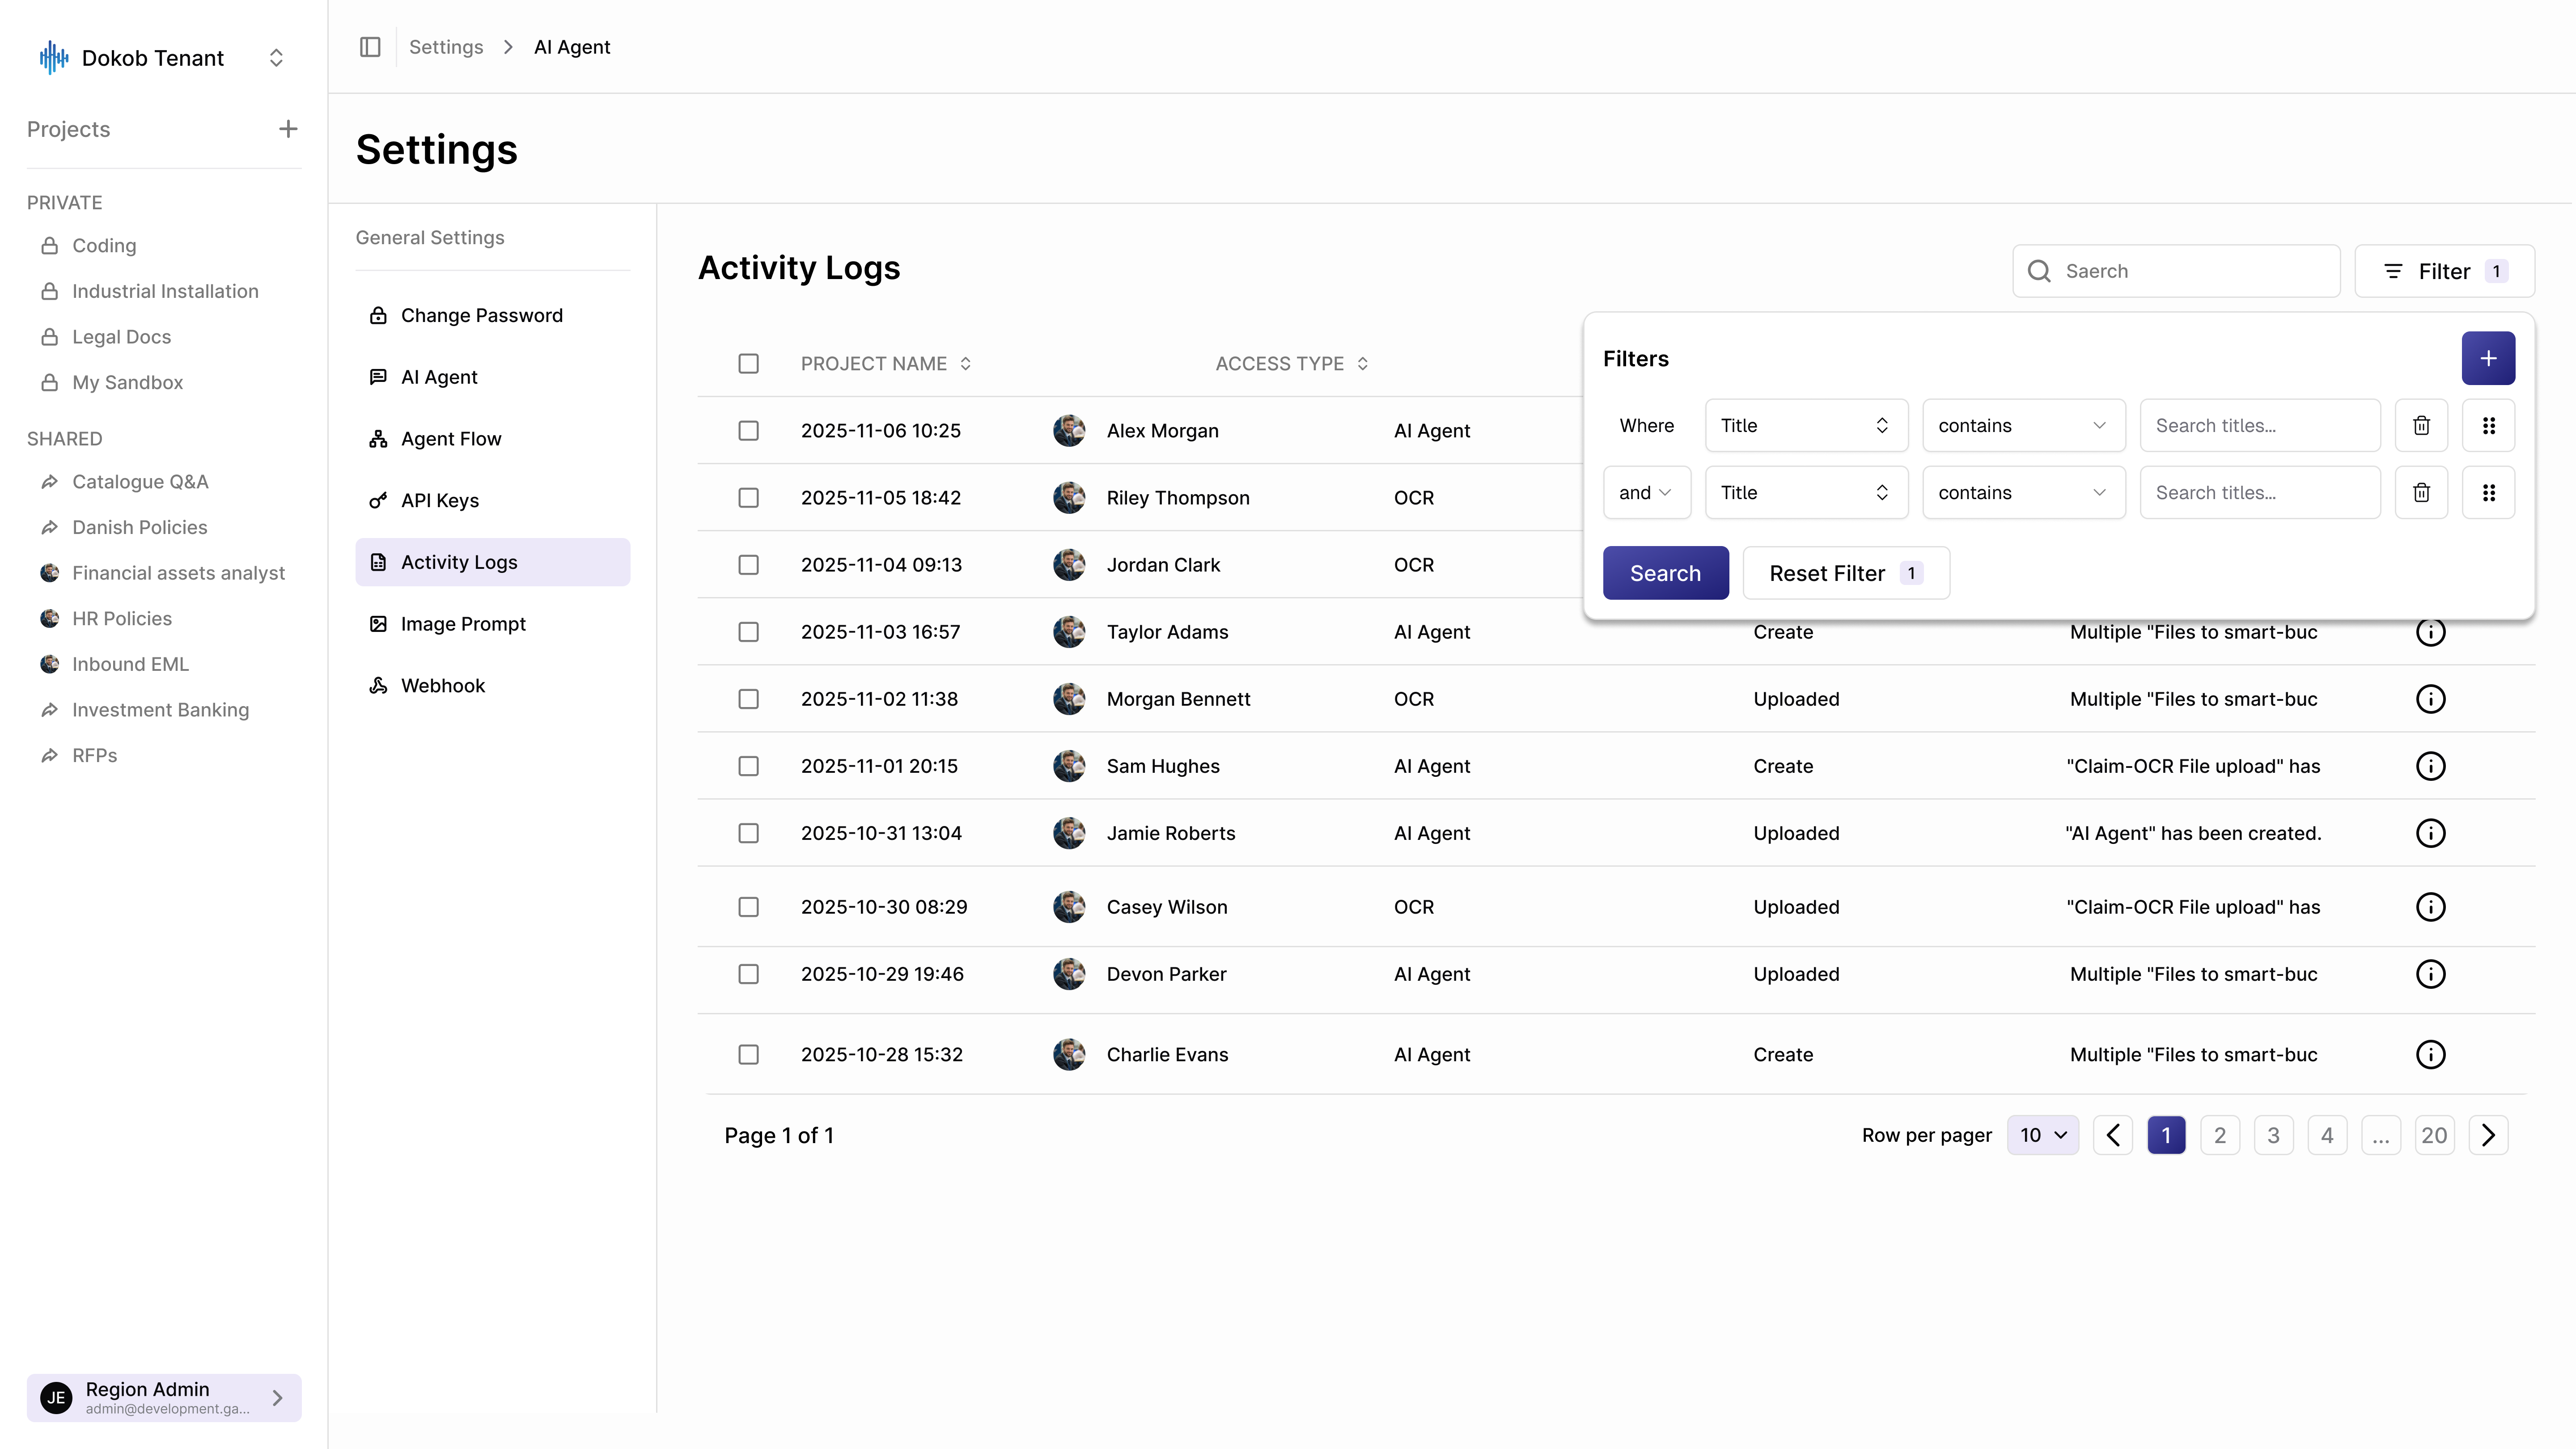Click the Dokob Tenant logo icon
The height and width of the screenshot is (1449, 2576).
(x=54, y=58)
